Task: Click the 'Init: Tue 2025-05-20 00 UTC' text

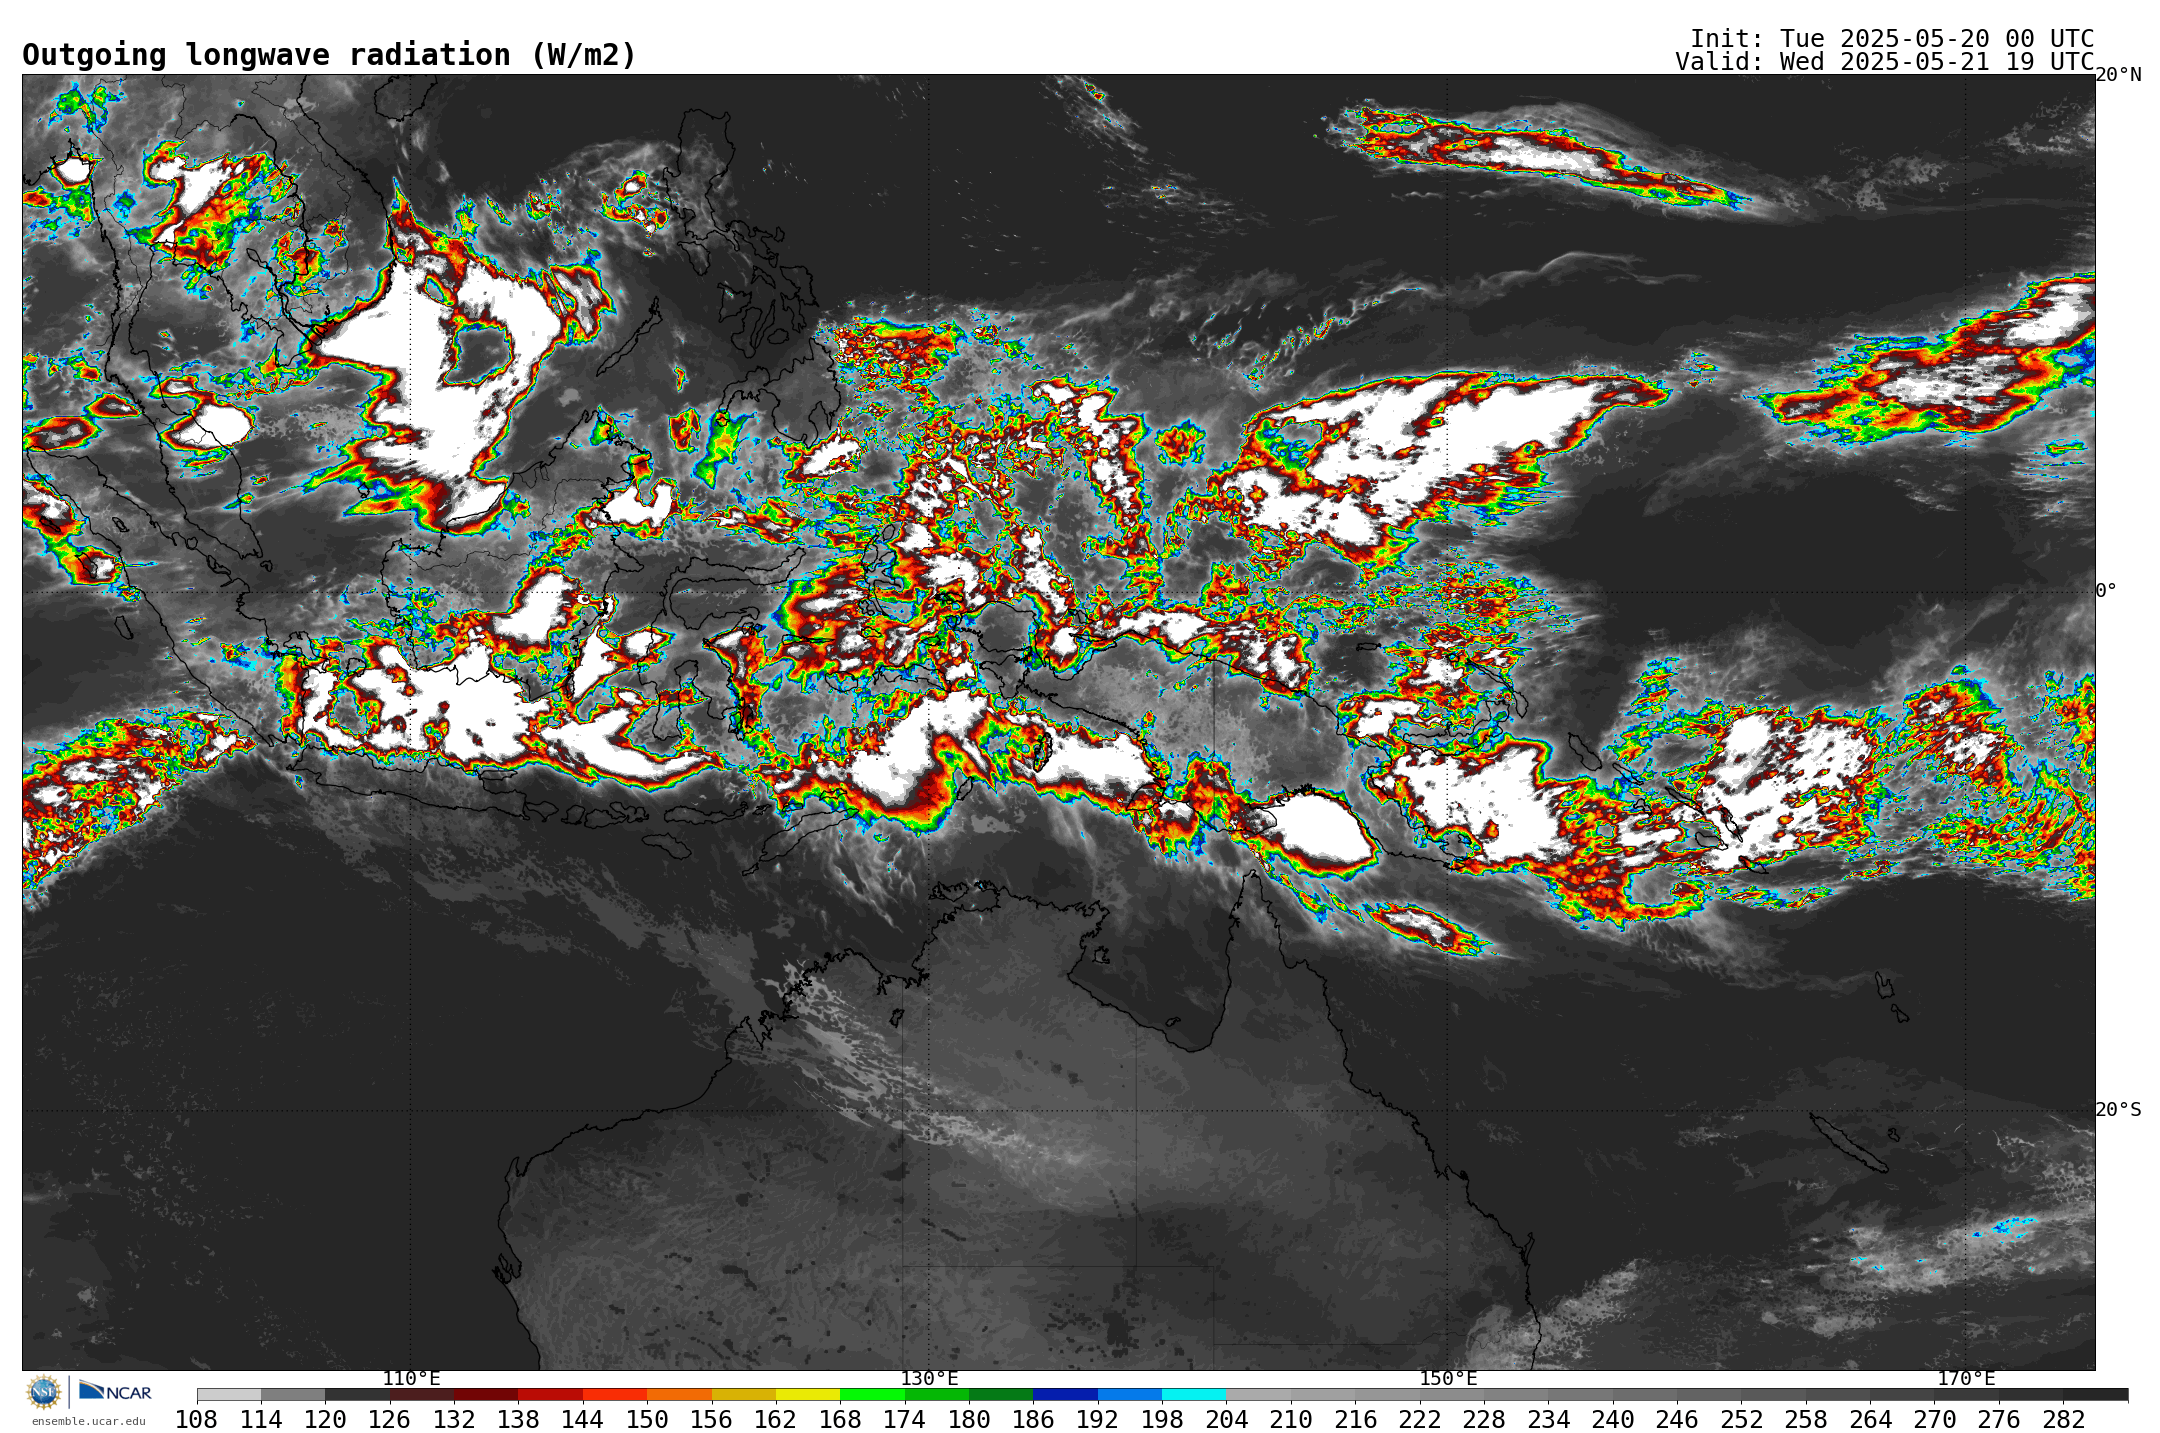Action: click(x=1892, y=39)
